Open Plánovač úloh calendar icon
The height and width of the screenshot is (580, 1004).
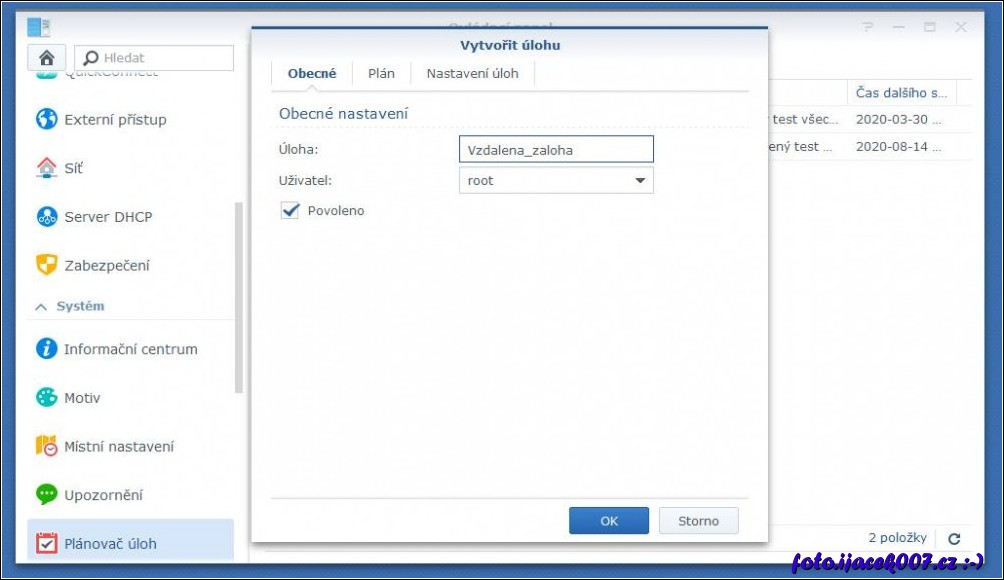click(47, 544)
